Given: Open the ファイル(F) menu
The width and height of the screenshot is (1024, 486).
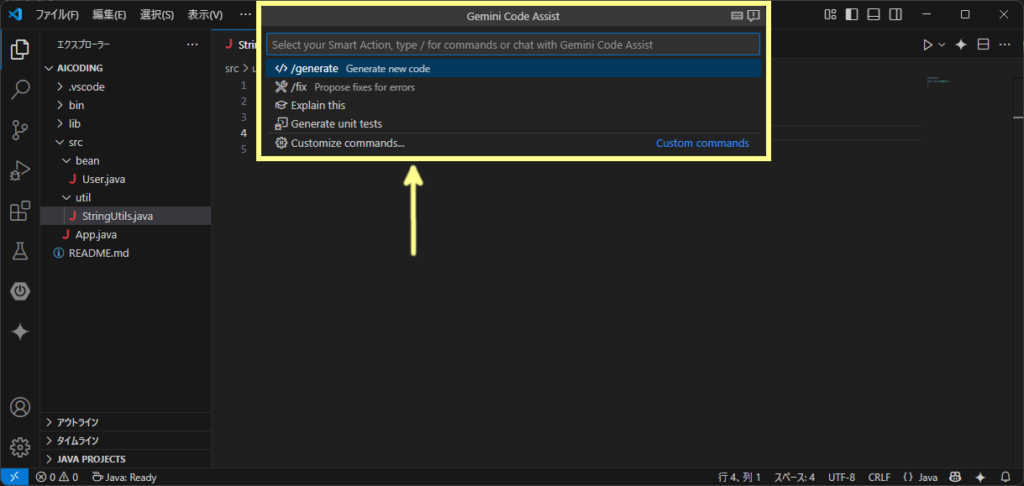Looking at the screenshot, I should pos(57,14).
